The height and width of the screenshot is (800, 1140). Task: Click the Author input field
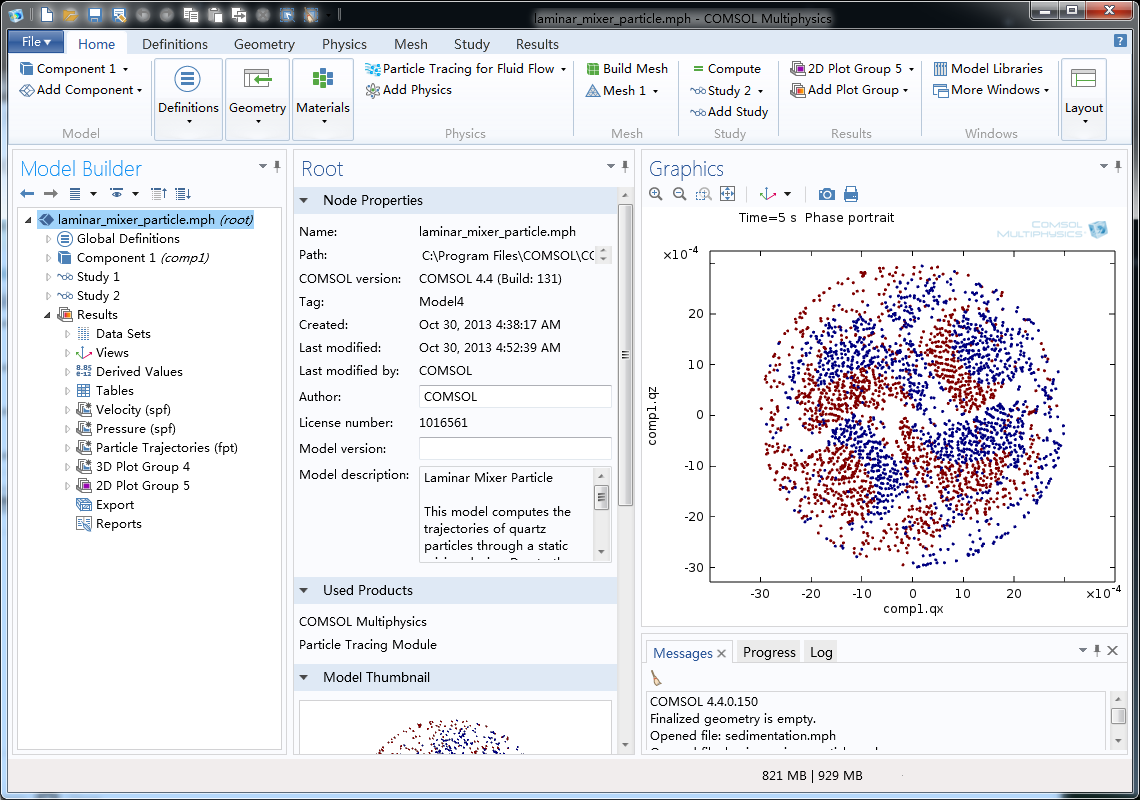pos(515,397)
